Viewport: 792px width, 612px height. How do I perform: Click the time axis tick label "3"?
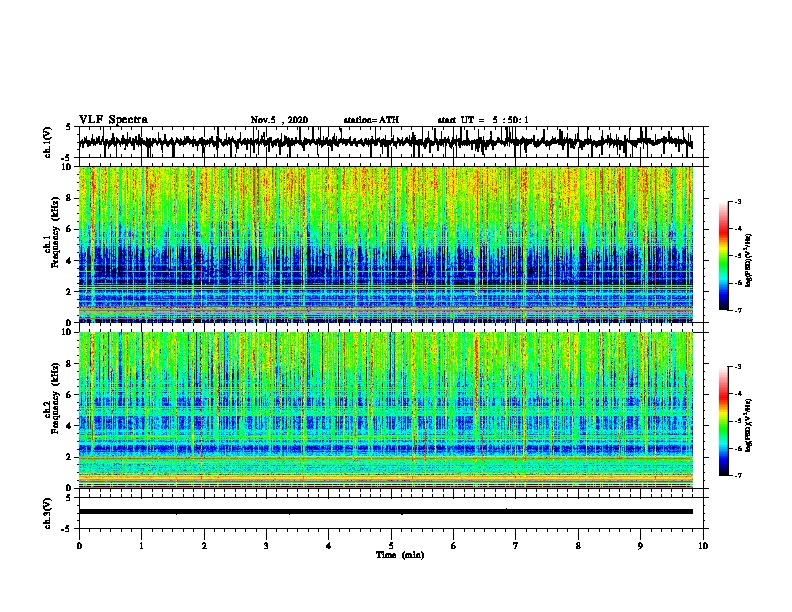[x=266, y=546]
